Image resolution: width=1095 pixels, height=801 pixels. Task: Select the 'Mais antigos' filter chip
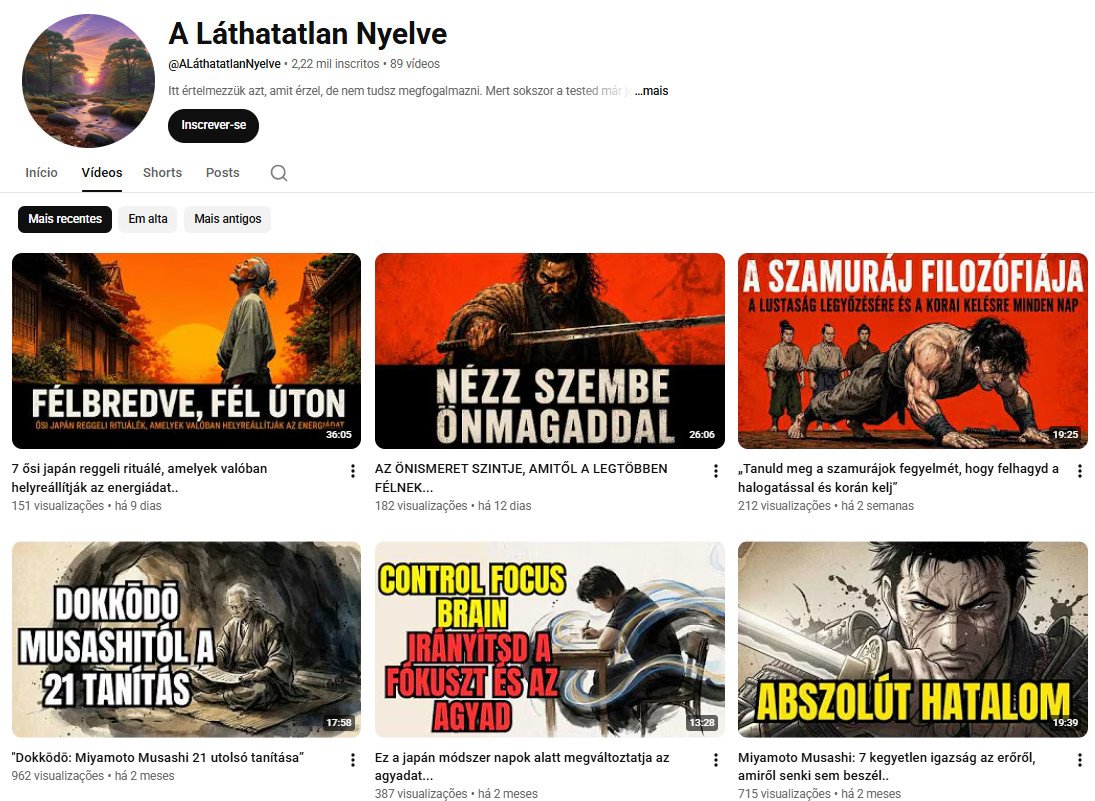click(228, 219)
